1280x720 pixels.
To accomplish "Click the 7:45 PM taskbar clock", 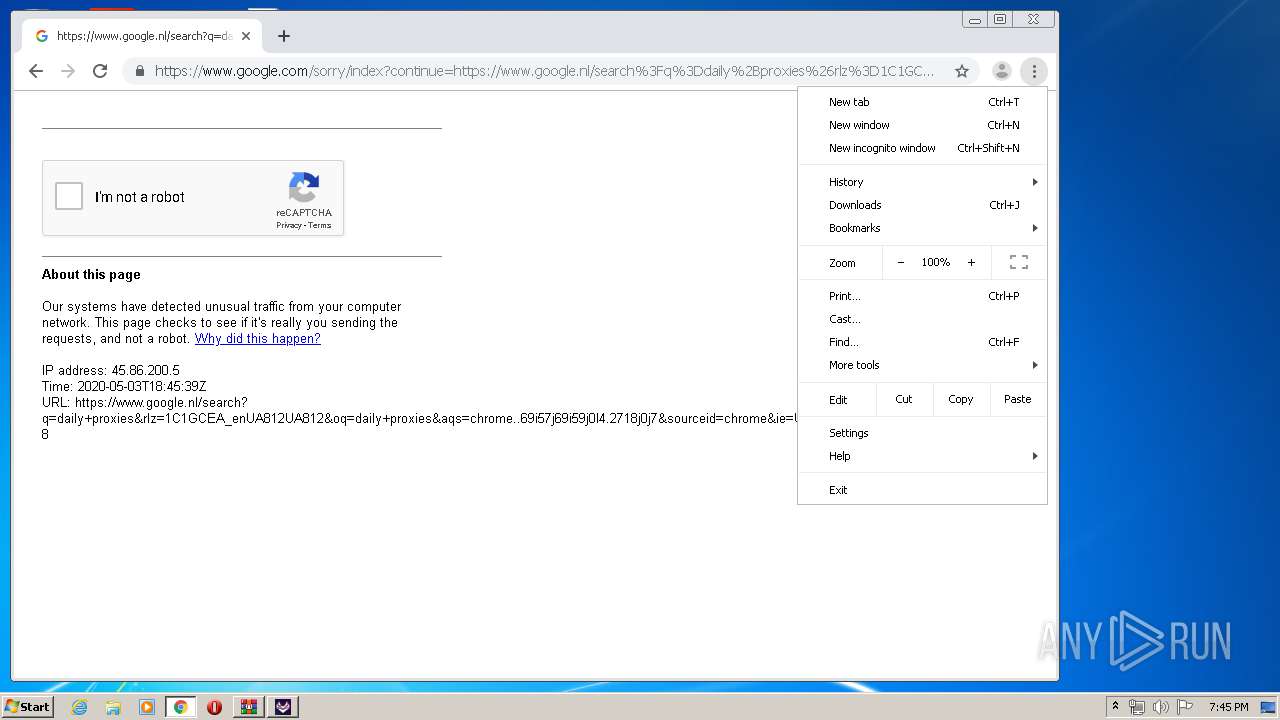I will click(x=1228, y=707).
